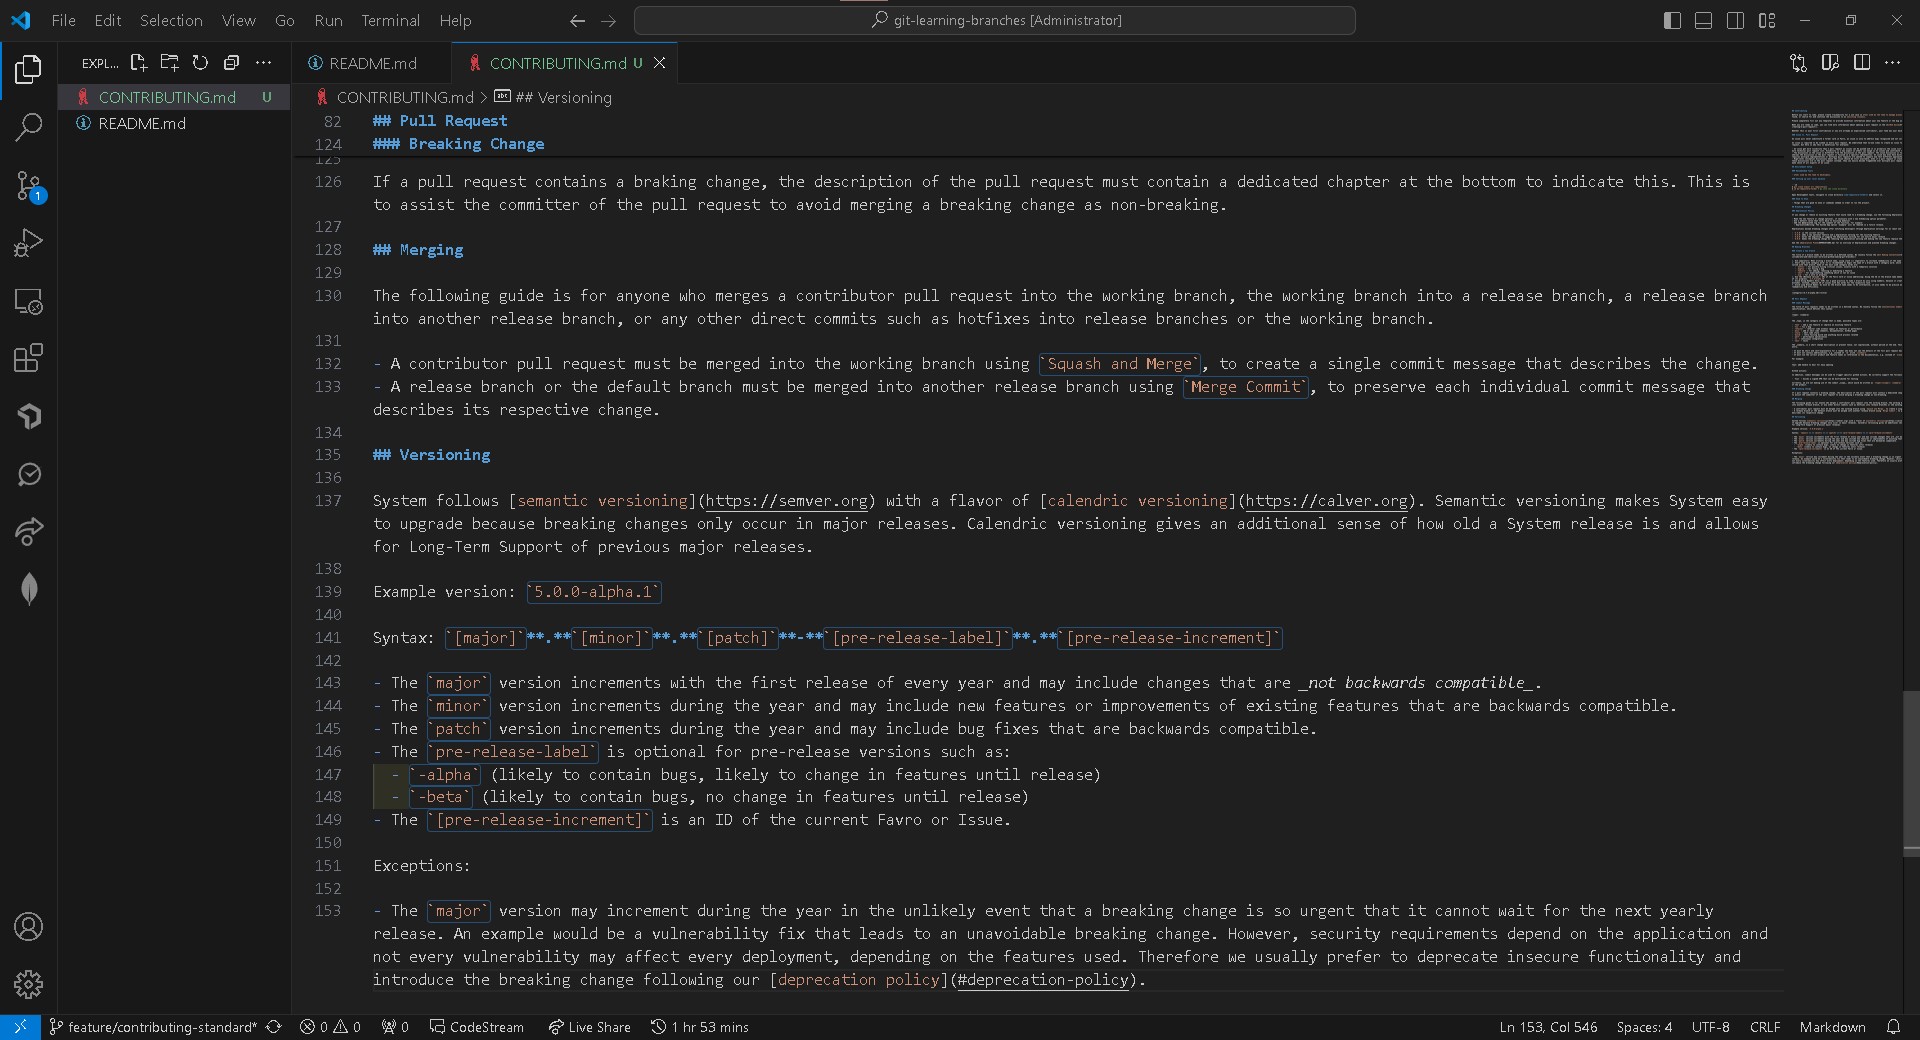This screenshot has height=1040, width=1920.
Task: Open the Source Control view
Action: point(28,186)
